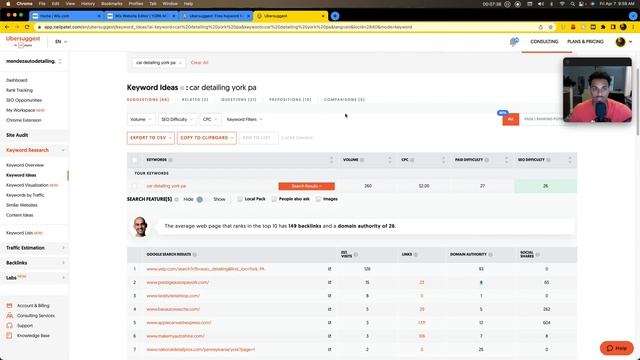The width and height of the screenshot is (640, 360).
Task: Click the info icon next to Keyword Ideas
Action: (182, 88)
